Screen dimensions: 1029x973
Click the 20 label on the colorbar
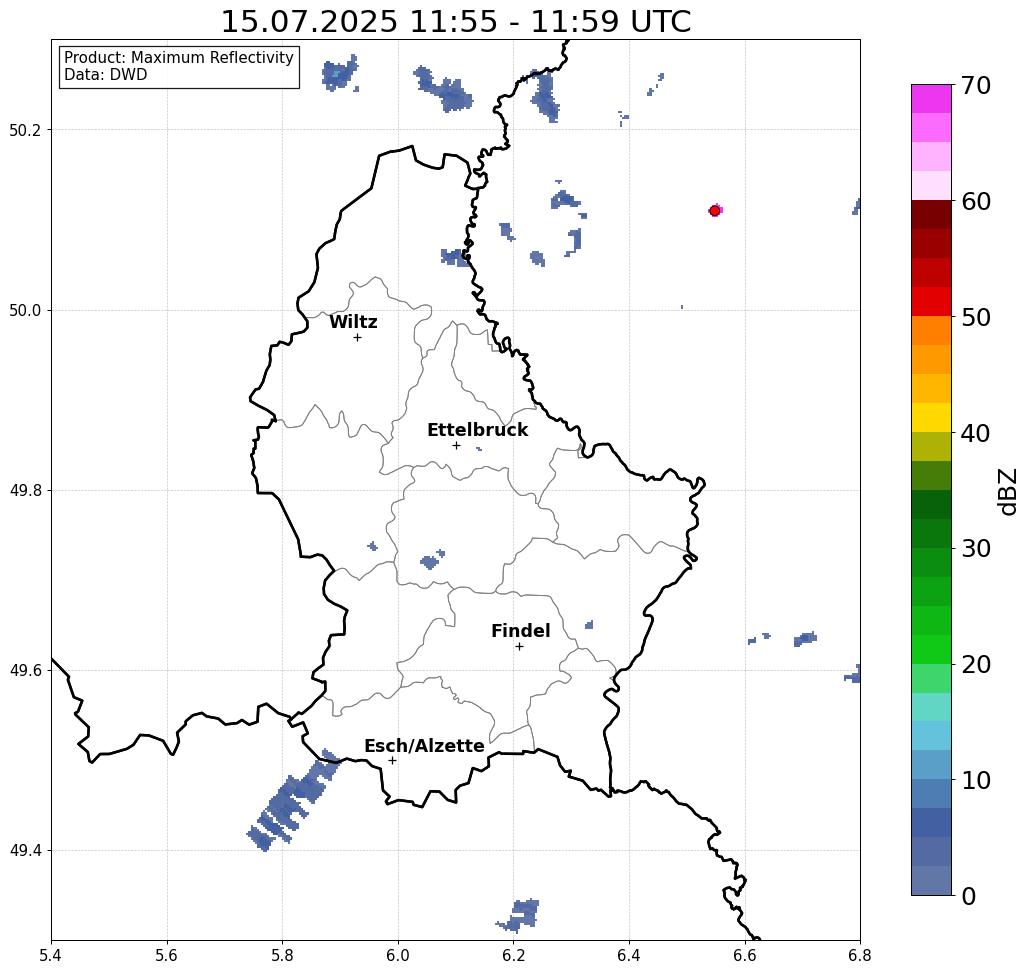(975, 665)
